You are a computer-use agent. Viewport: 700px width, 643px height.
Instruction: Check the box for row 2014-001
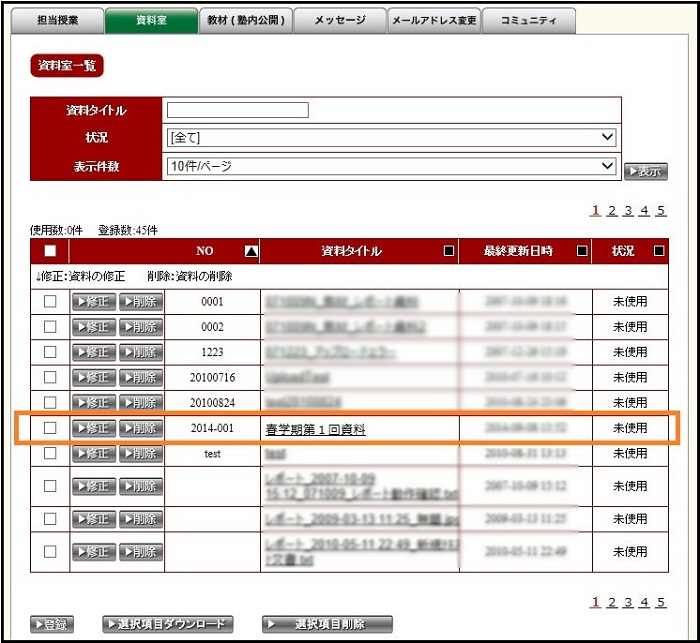coord(49,428)
